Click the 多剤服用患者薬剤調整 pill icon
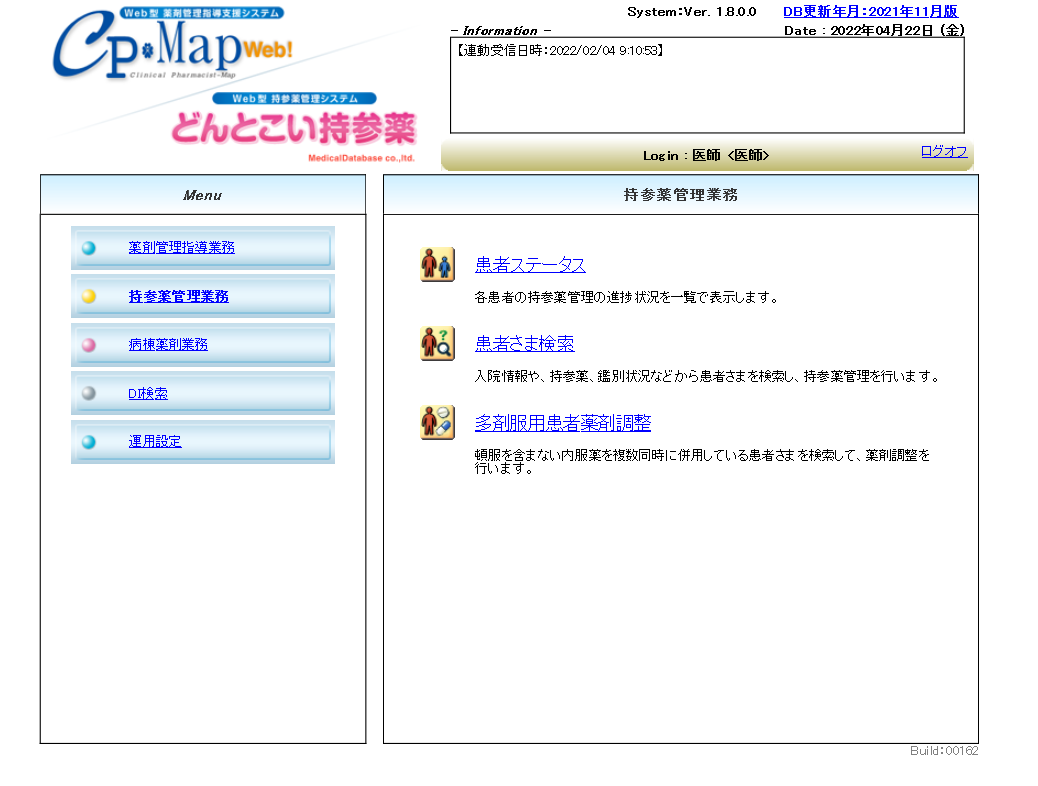Viewport: 1038px width, 786px height. click(437, 422)
